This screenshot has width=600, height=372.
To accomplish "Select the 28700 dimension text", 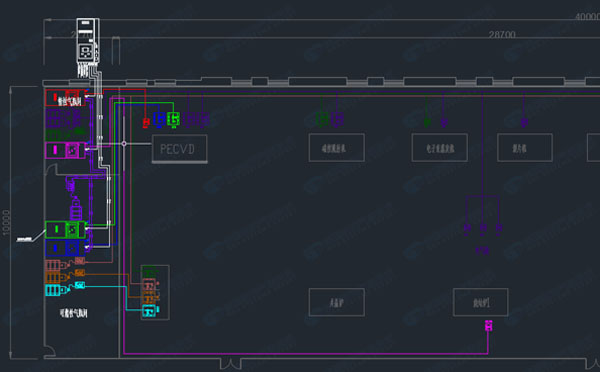I will pyautogui.click(x=502, y=34).
